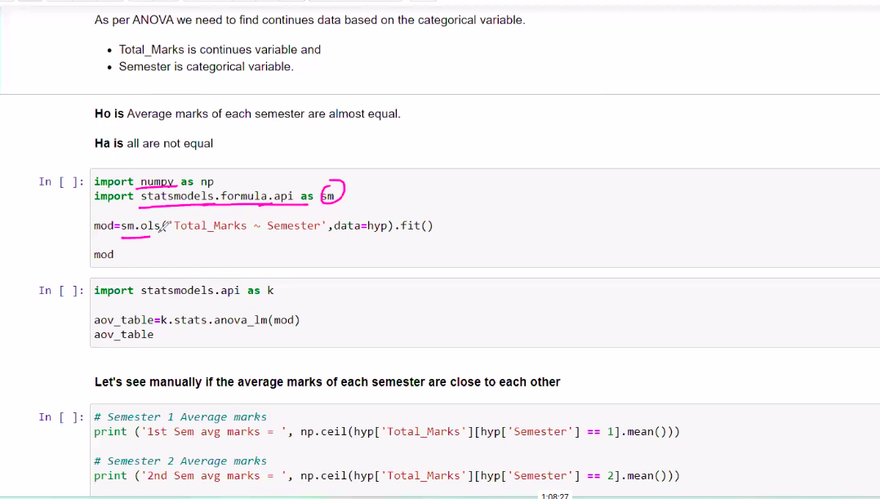
Task: Click inside the 'import numpy as np' line
Action: point(154,182)
